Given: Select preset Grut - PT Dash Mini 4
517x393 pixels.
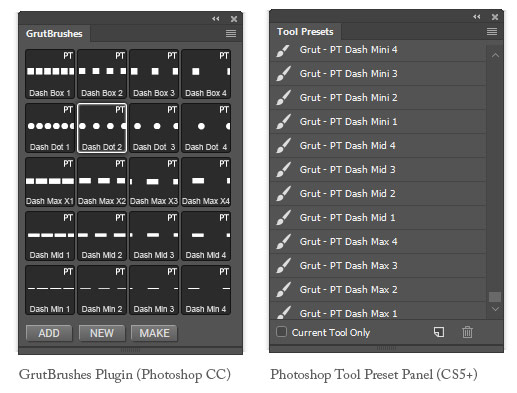Looking at the screenshot, I should [x=378, y=50].
